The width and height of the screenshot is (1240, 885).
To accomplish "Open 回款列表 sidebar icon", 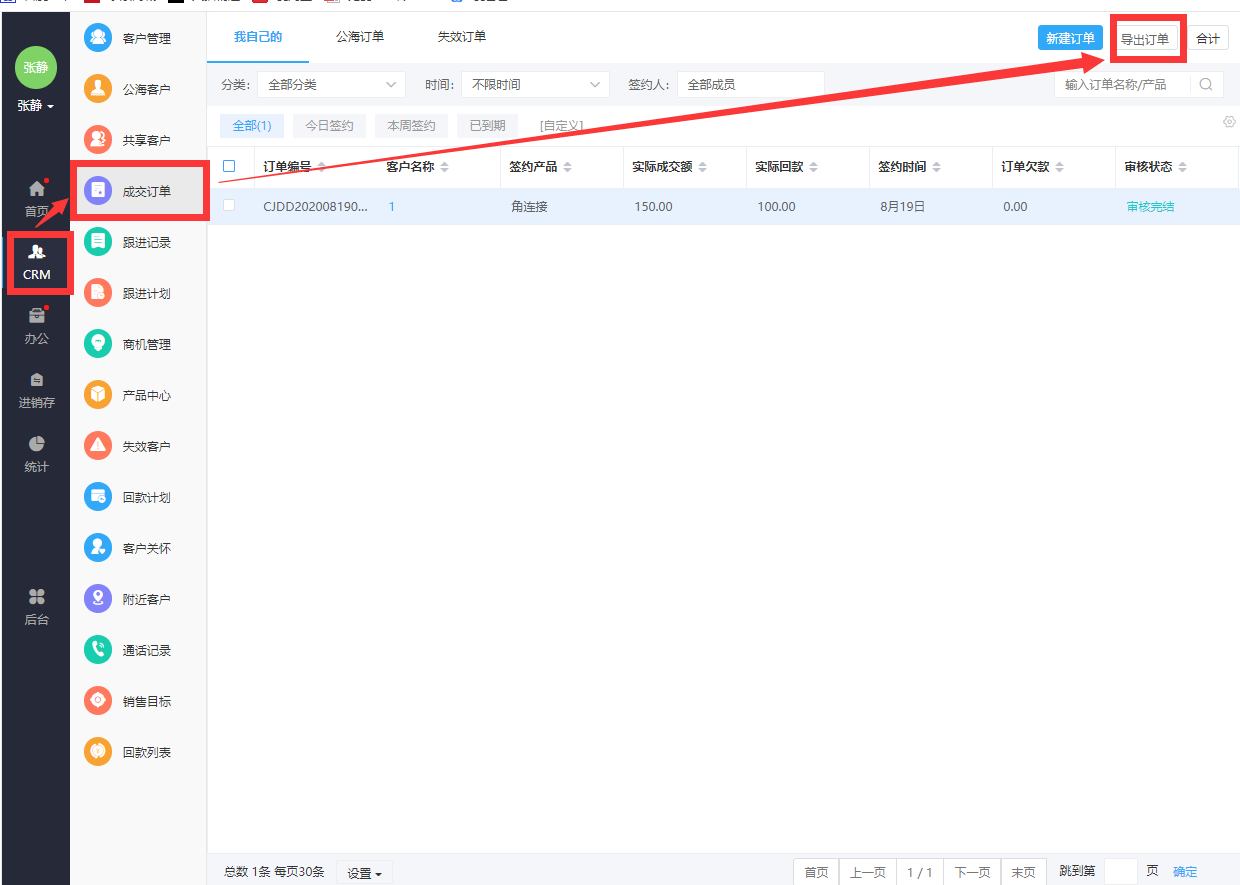I will point(98,752).
